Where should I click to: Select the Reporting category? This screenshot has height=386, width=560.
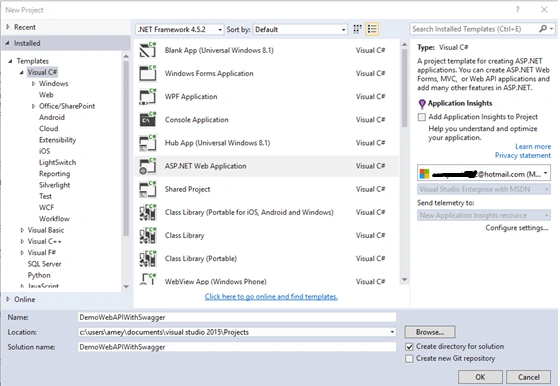coord(54,174)
